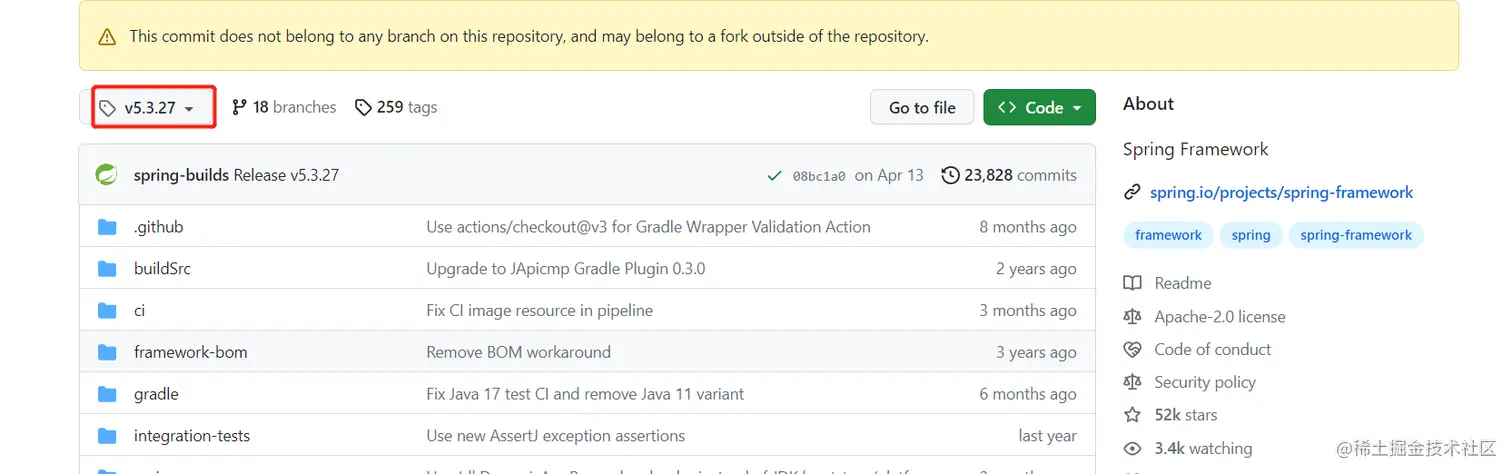Select the spring-framework topic tag

[x=1355, y=235]
